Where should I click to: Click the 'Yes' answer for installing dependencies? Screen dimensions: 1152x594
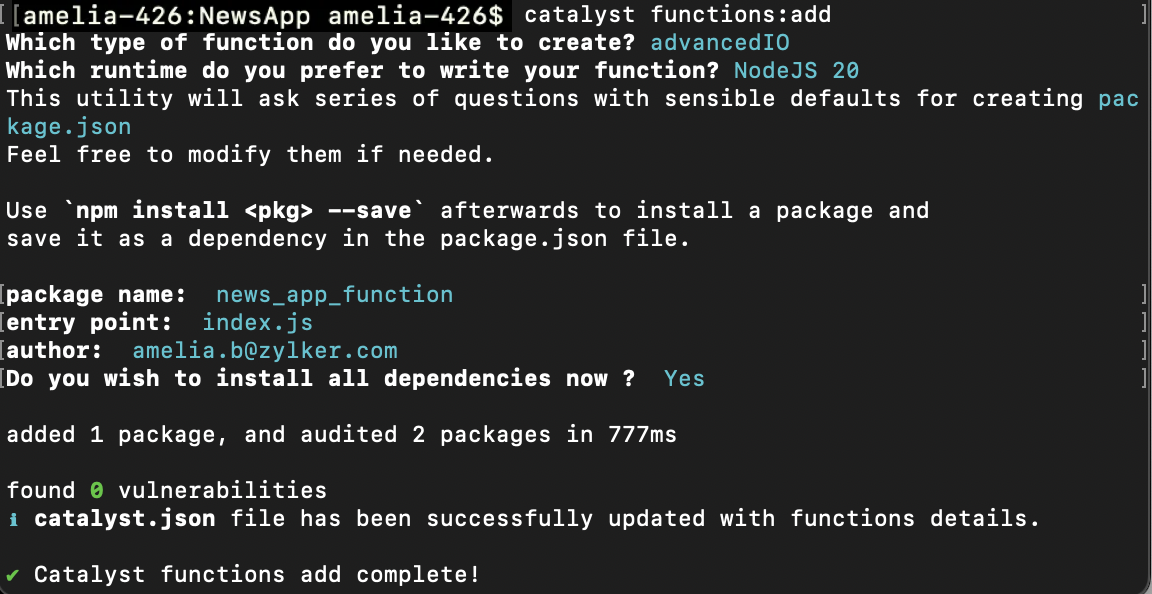coord(684,379)
